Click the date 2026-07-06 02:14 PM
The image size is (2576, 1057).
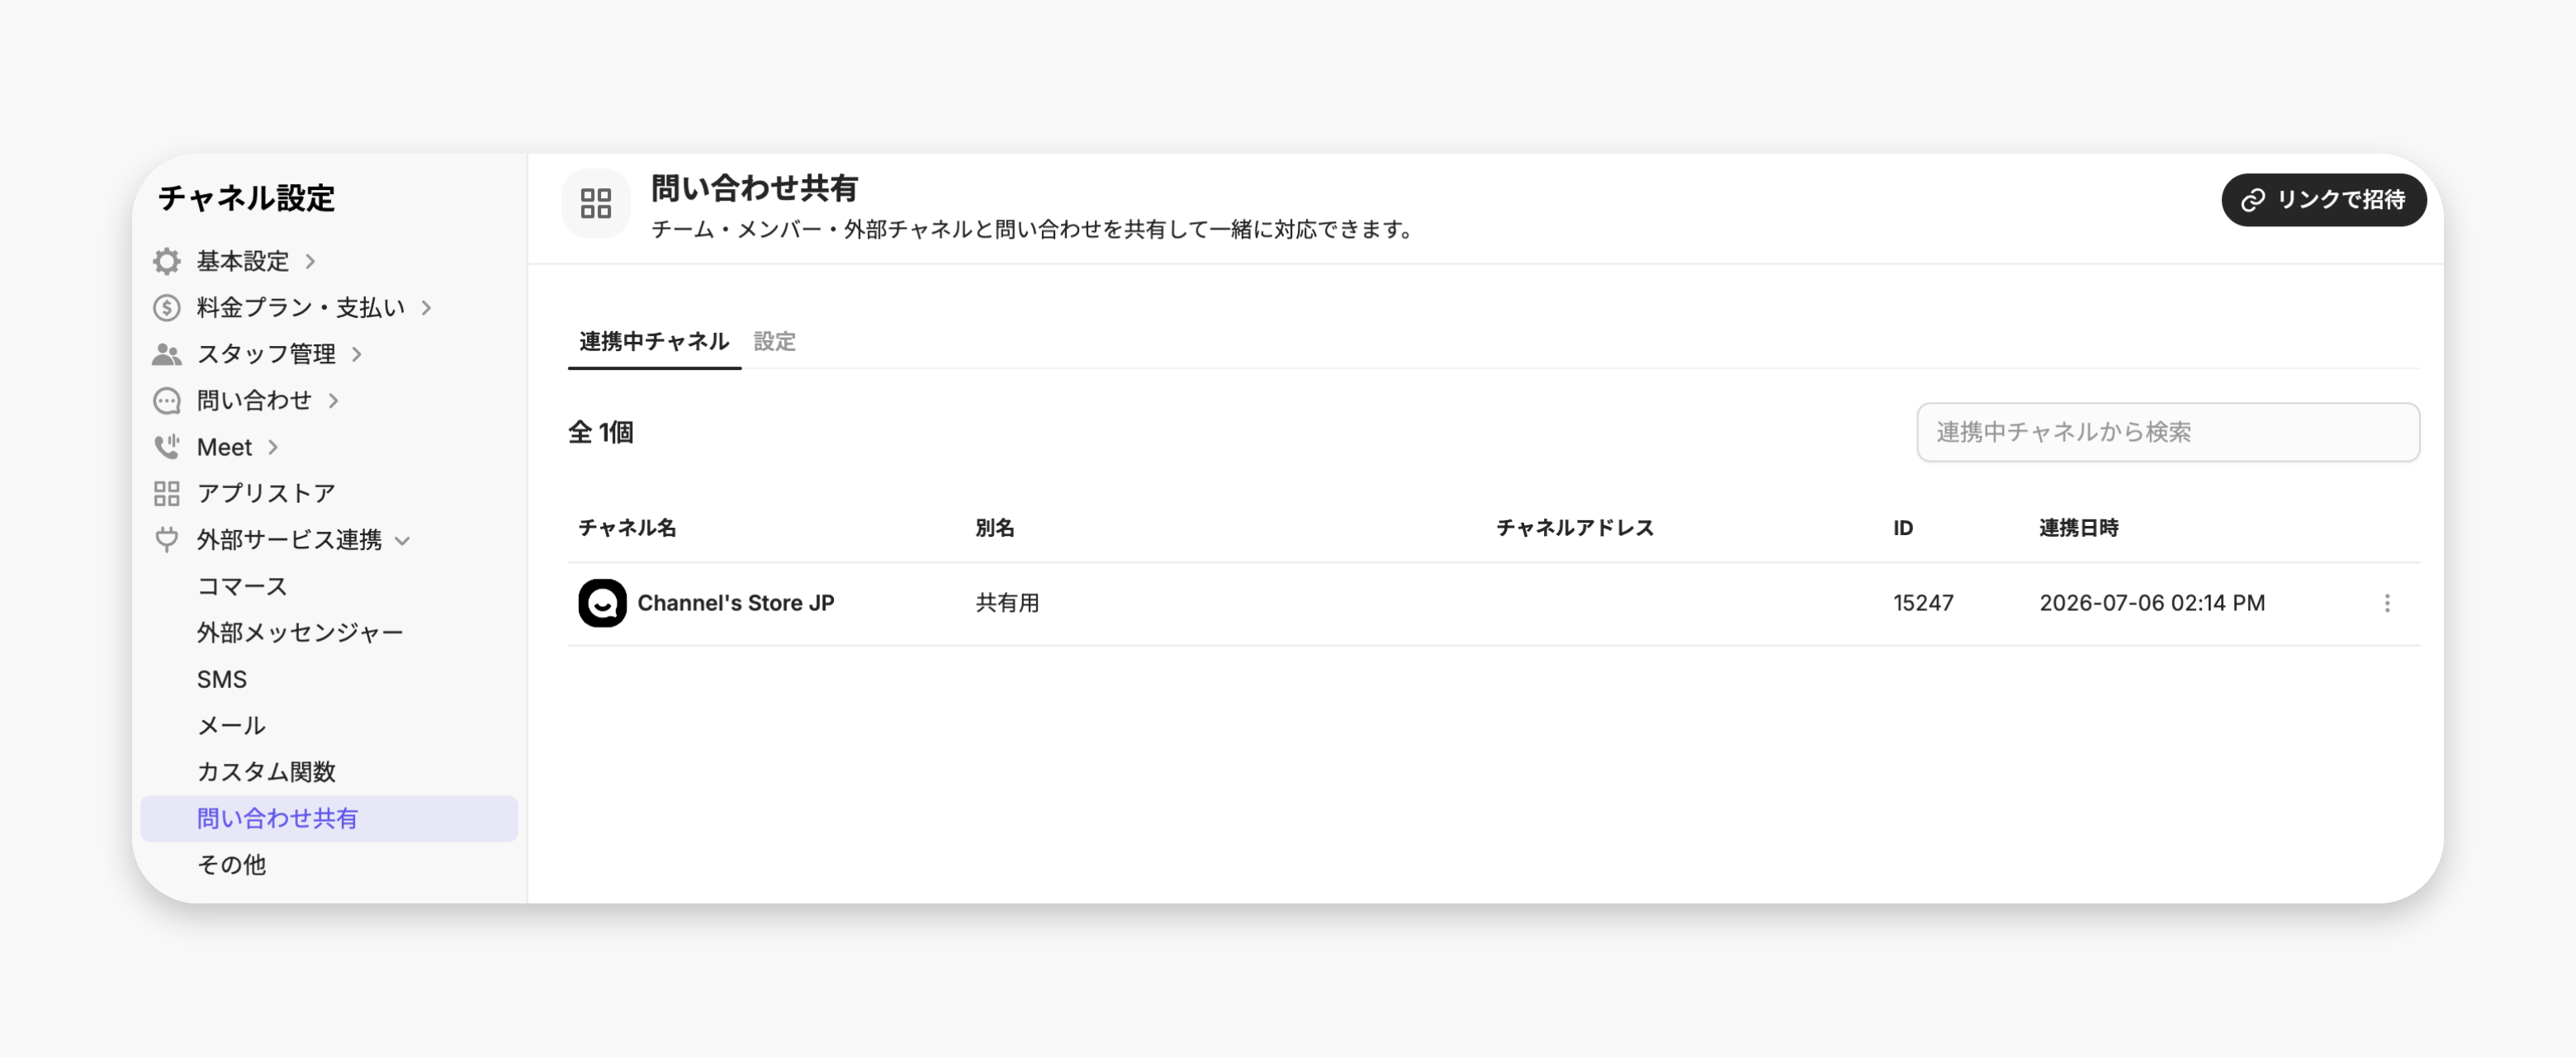pos(2152,603)
